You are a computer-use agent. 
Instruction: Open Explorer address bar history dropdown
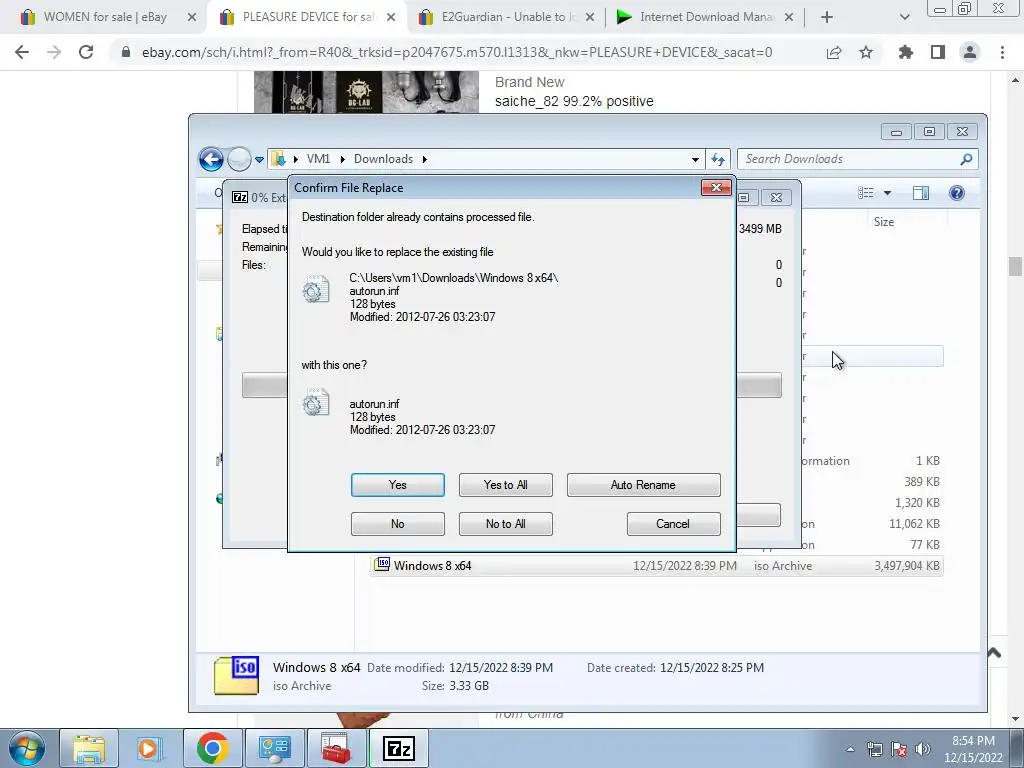pyautogui.click(x=695, y=159)
